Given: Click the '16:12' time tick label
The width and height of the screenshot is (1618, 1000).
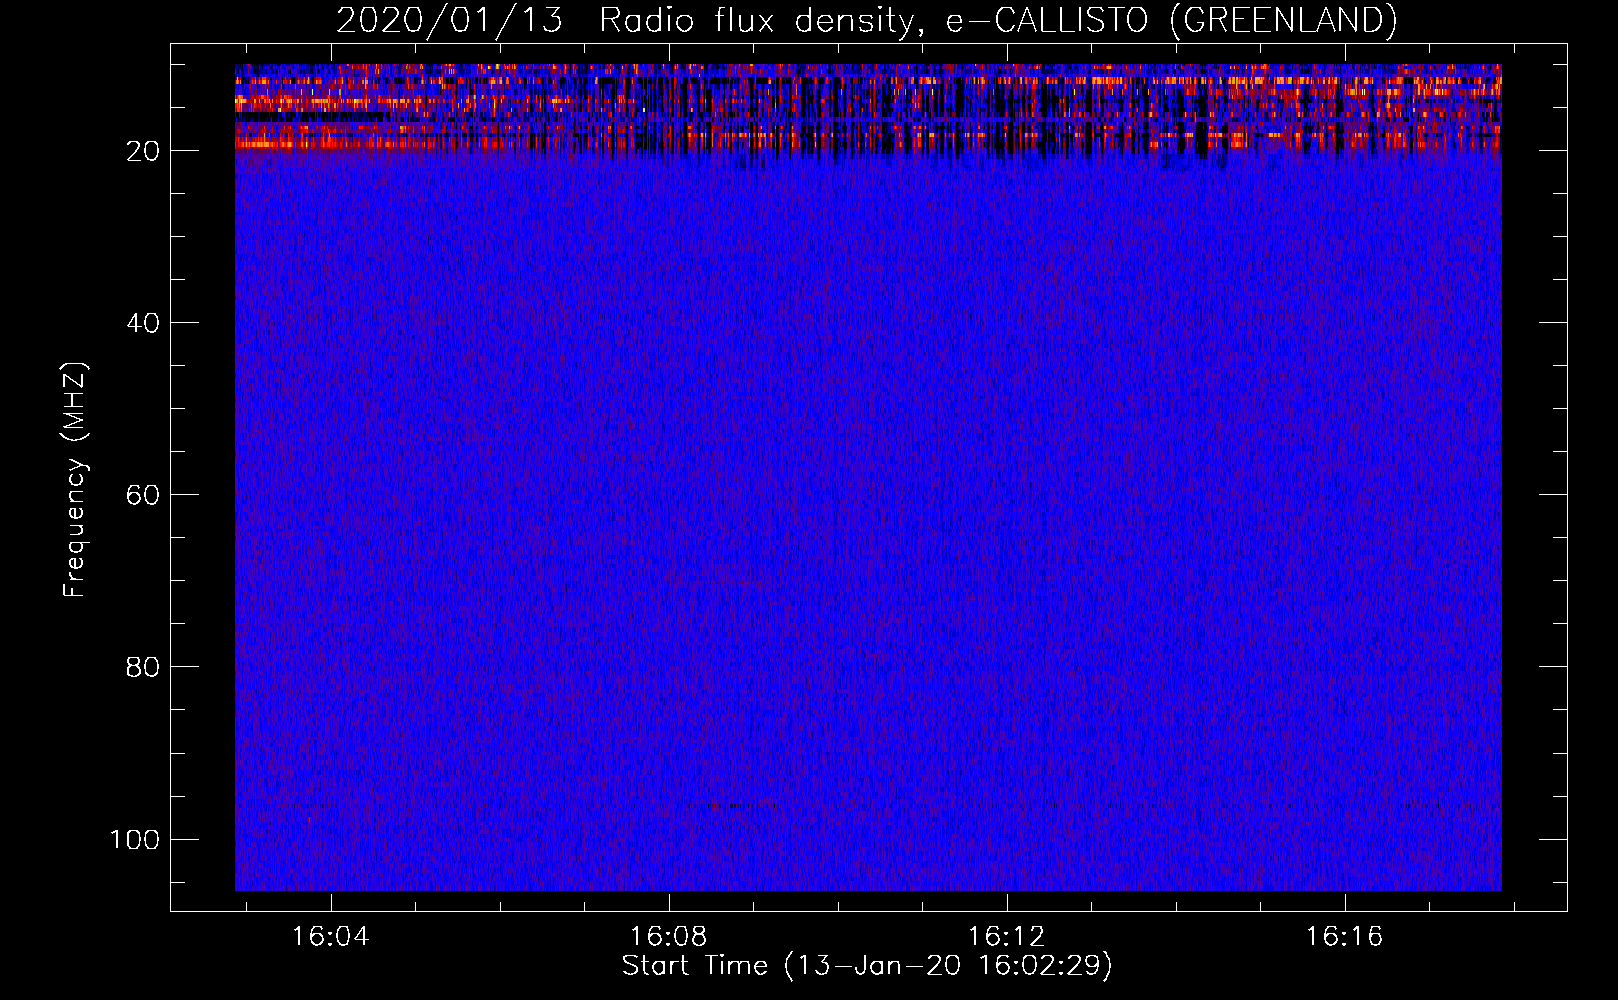Looking at the screenshot, I should 1006,937.
